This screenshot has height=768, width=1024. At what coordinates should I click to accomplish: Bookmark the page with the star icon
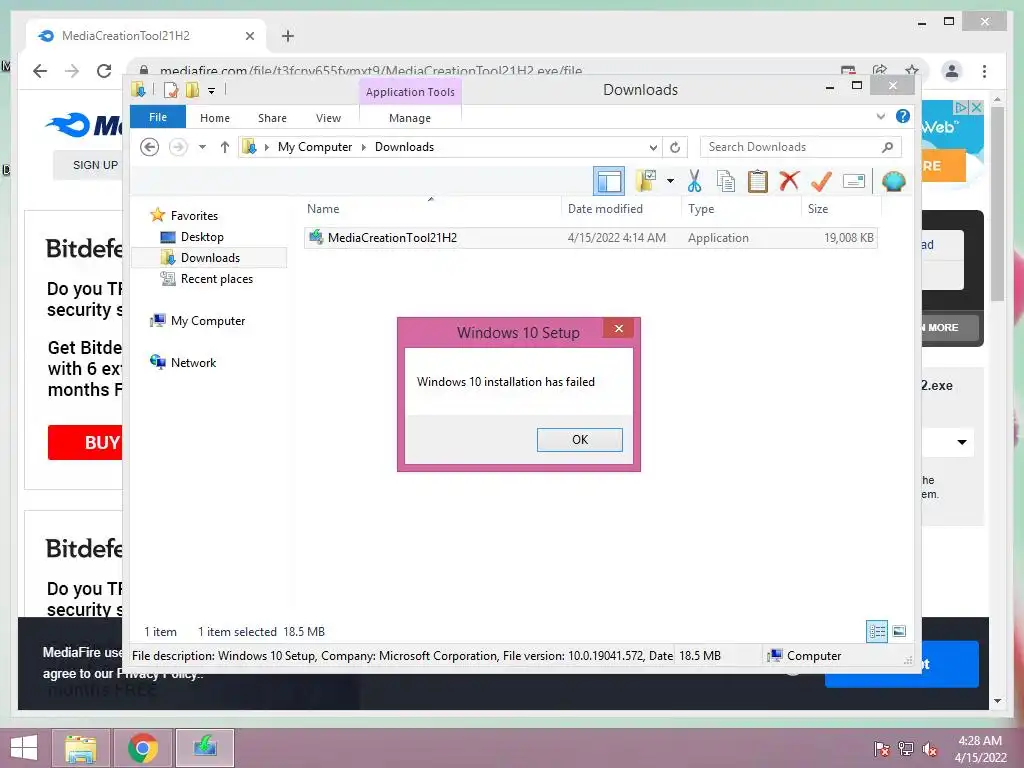click(912, 70)
